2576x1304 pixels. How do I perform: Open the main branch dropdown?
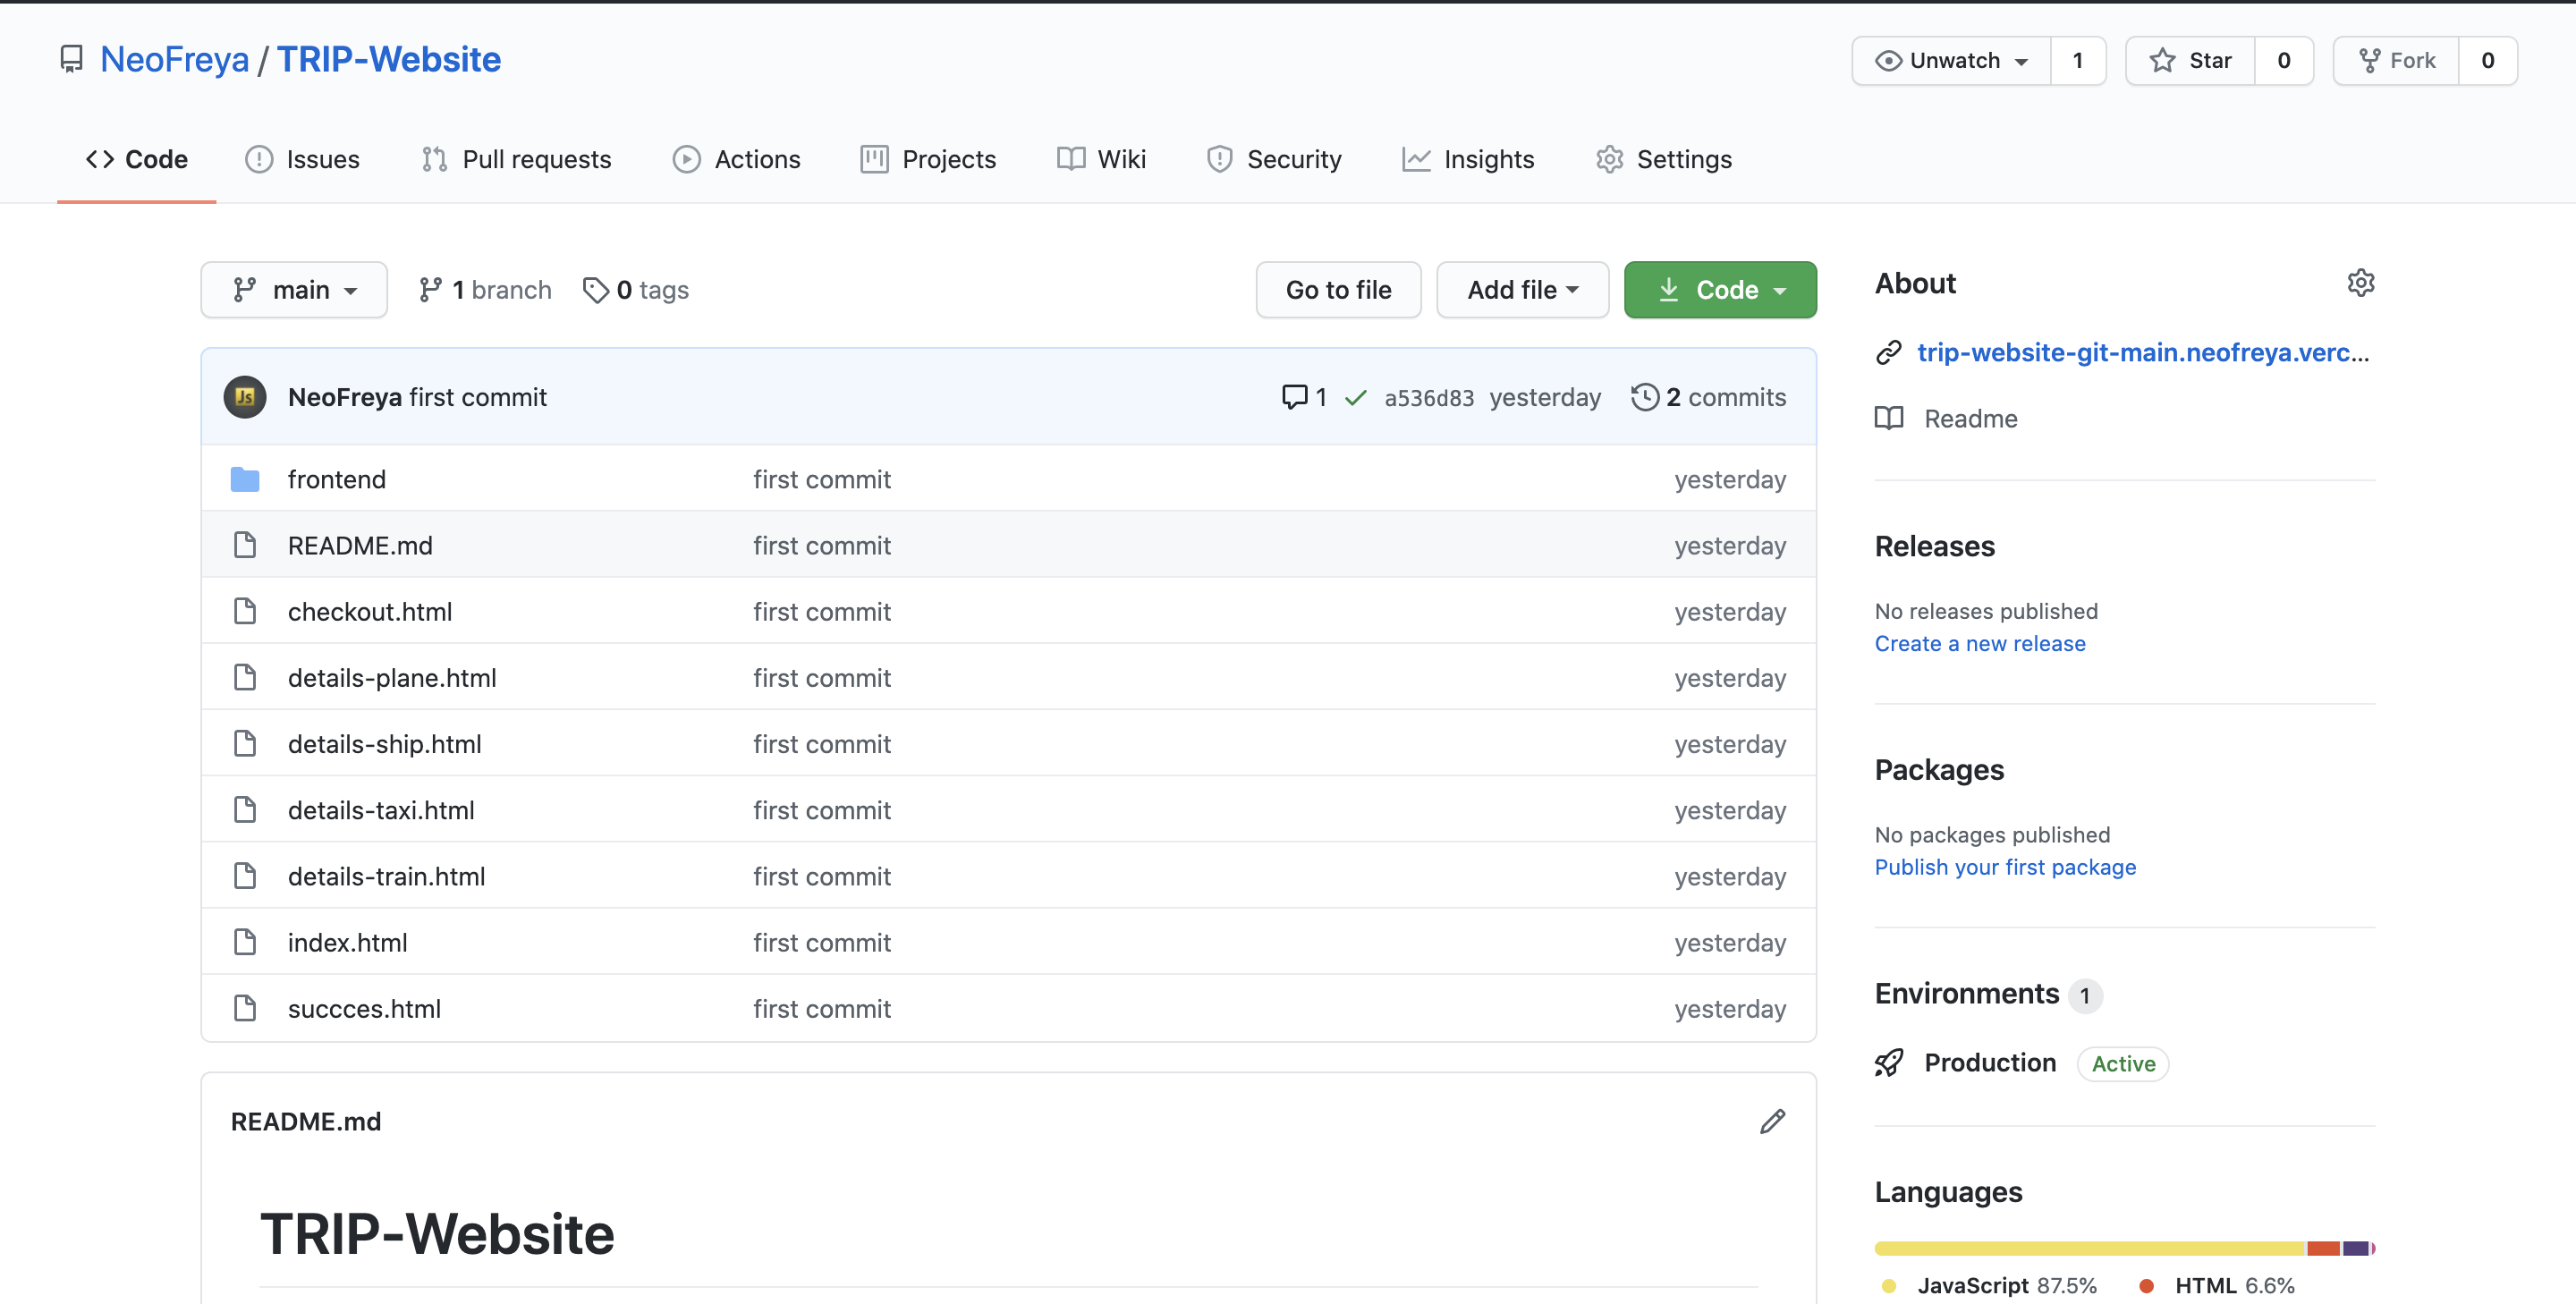294,290
